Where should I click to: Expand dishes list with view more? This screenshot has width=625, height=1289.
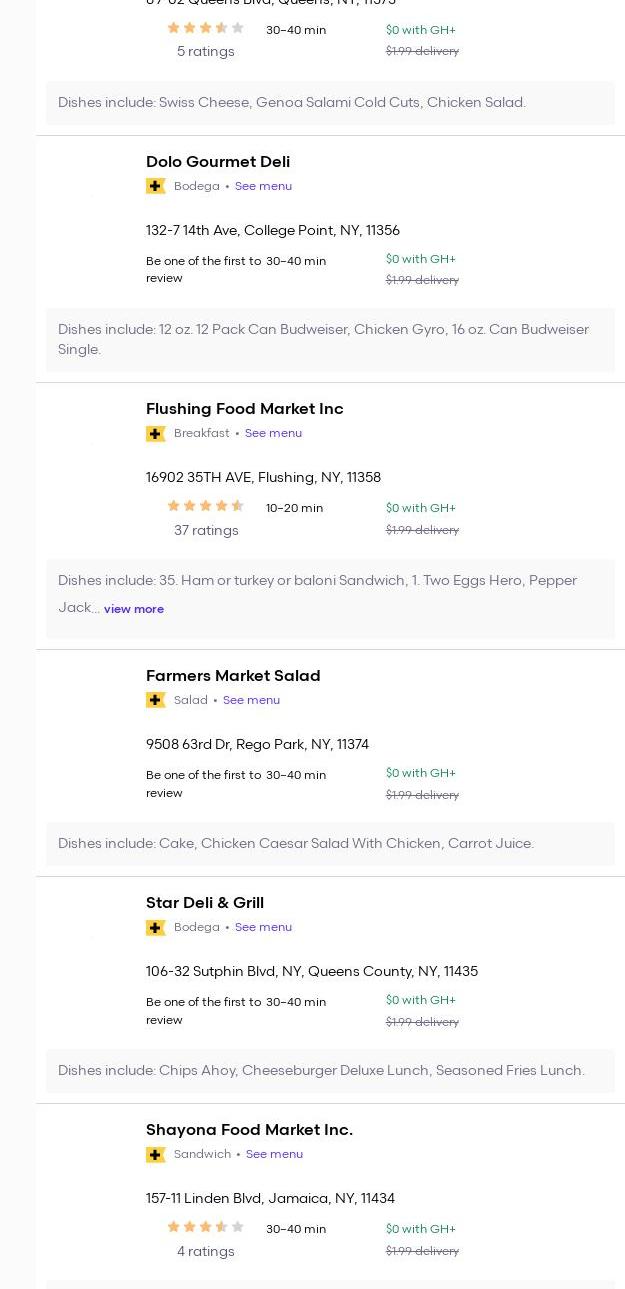click(134, 609)
